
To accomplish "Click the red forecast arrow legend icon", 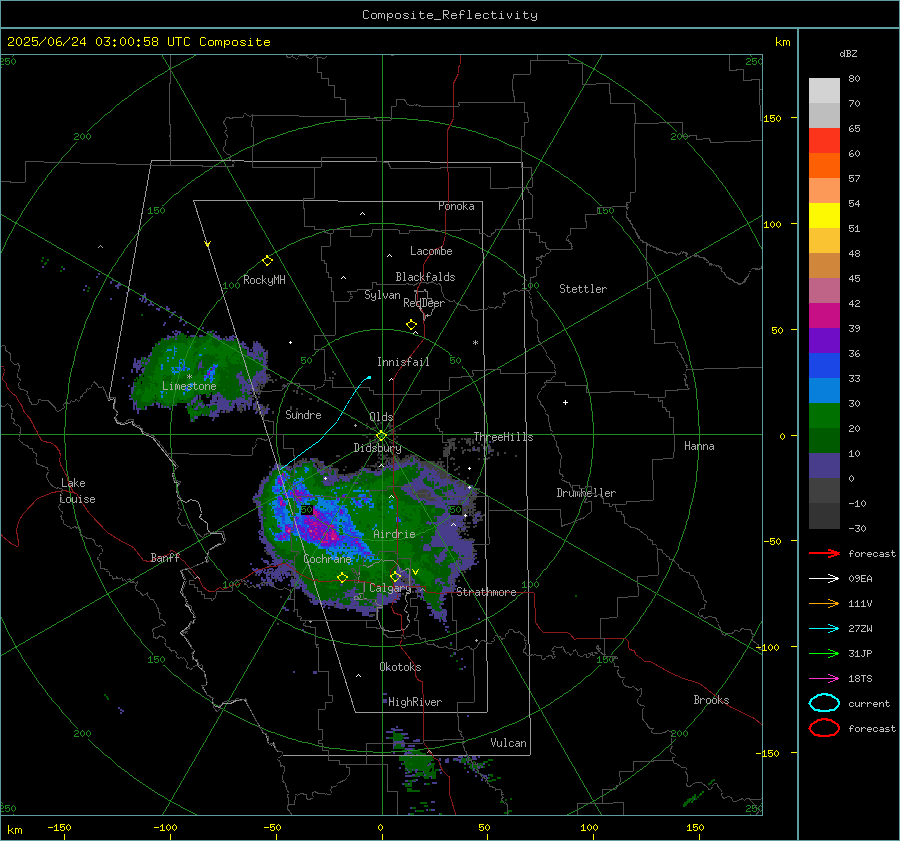I will (x=824, y=553).
